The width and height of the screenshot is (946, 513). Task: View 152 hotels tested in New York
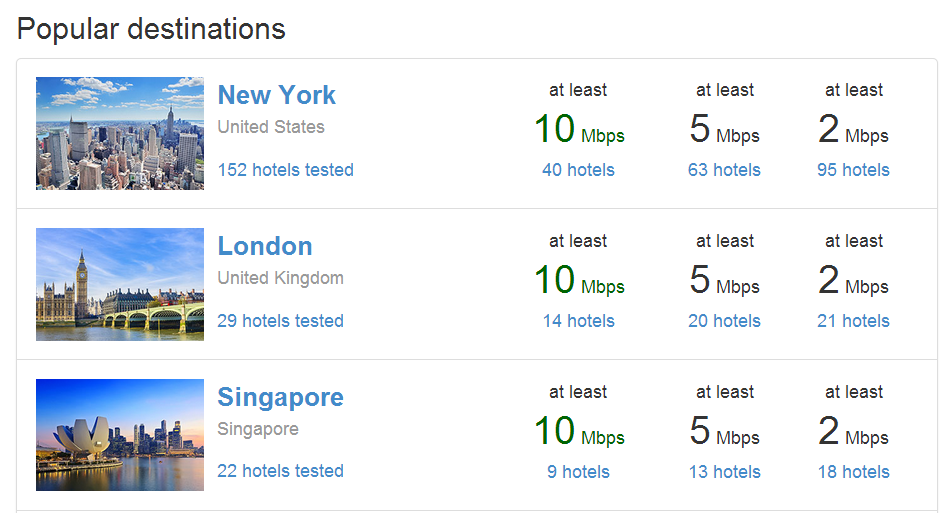click(x=286, y=170)
